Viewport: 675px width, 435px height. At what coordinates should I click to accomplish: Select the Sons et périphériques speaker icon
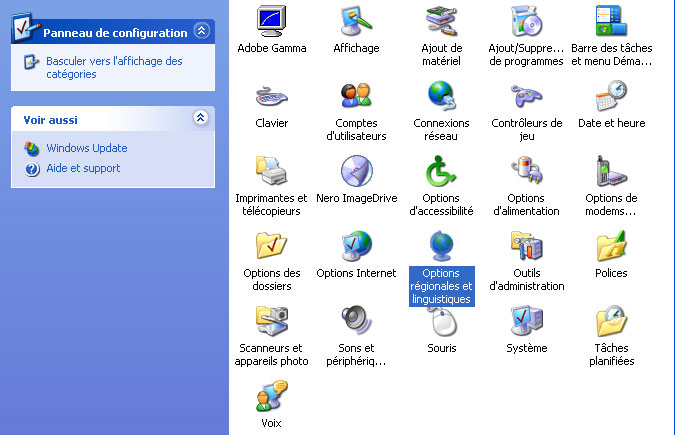(x=356, y=320)
